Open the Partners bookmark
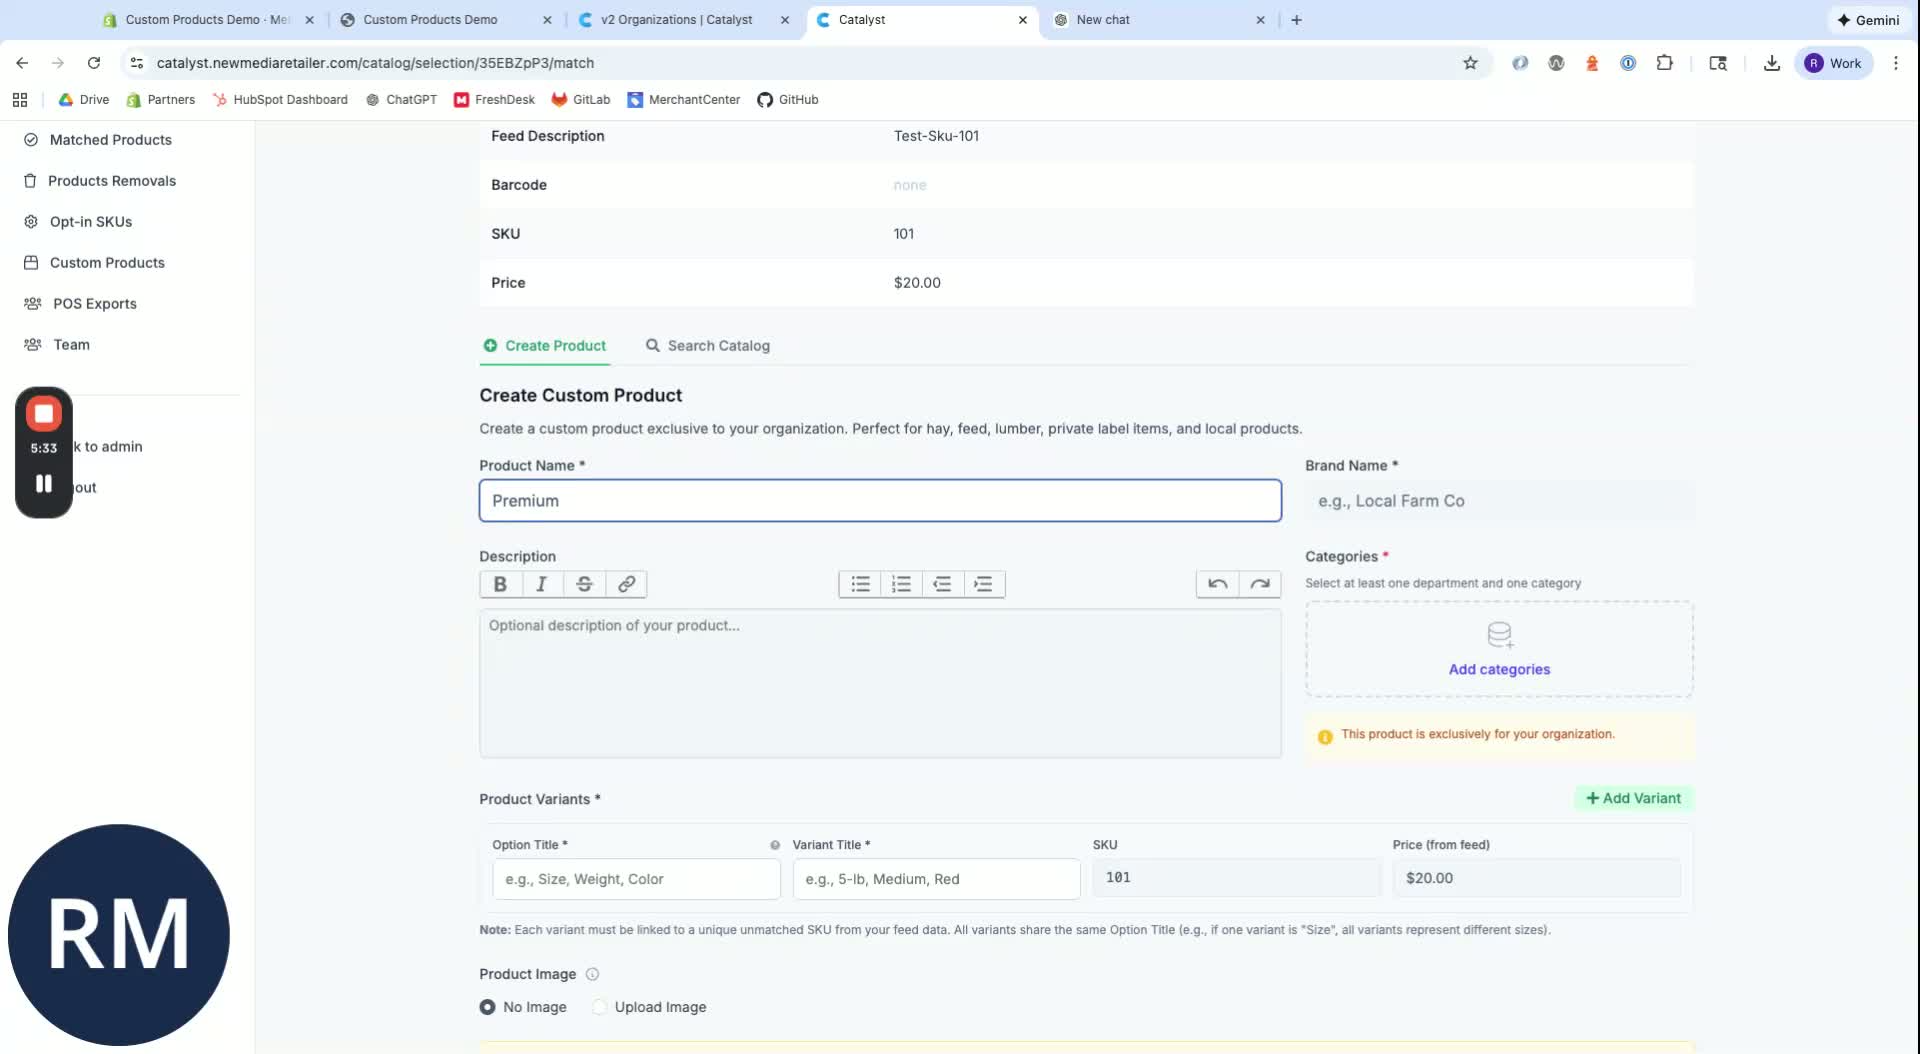Image resolution: width=1920 pixels, height=1054 pixels. (160, 100)
